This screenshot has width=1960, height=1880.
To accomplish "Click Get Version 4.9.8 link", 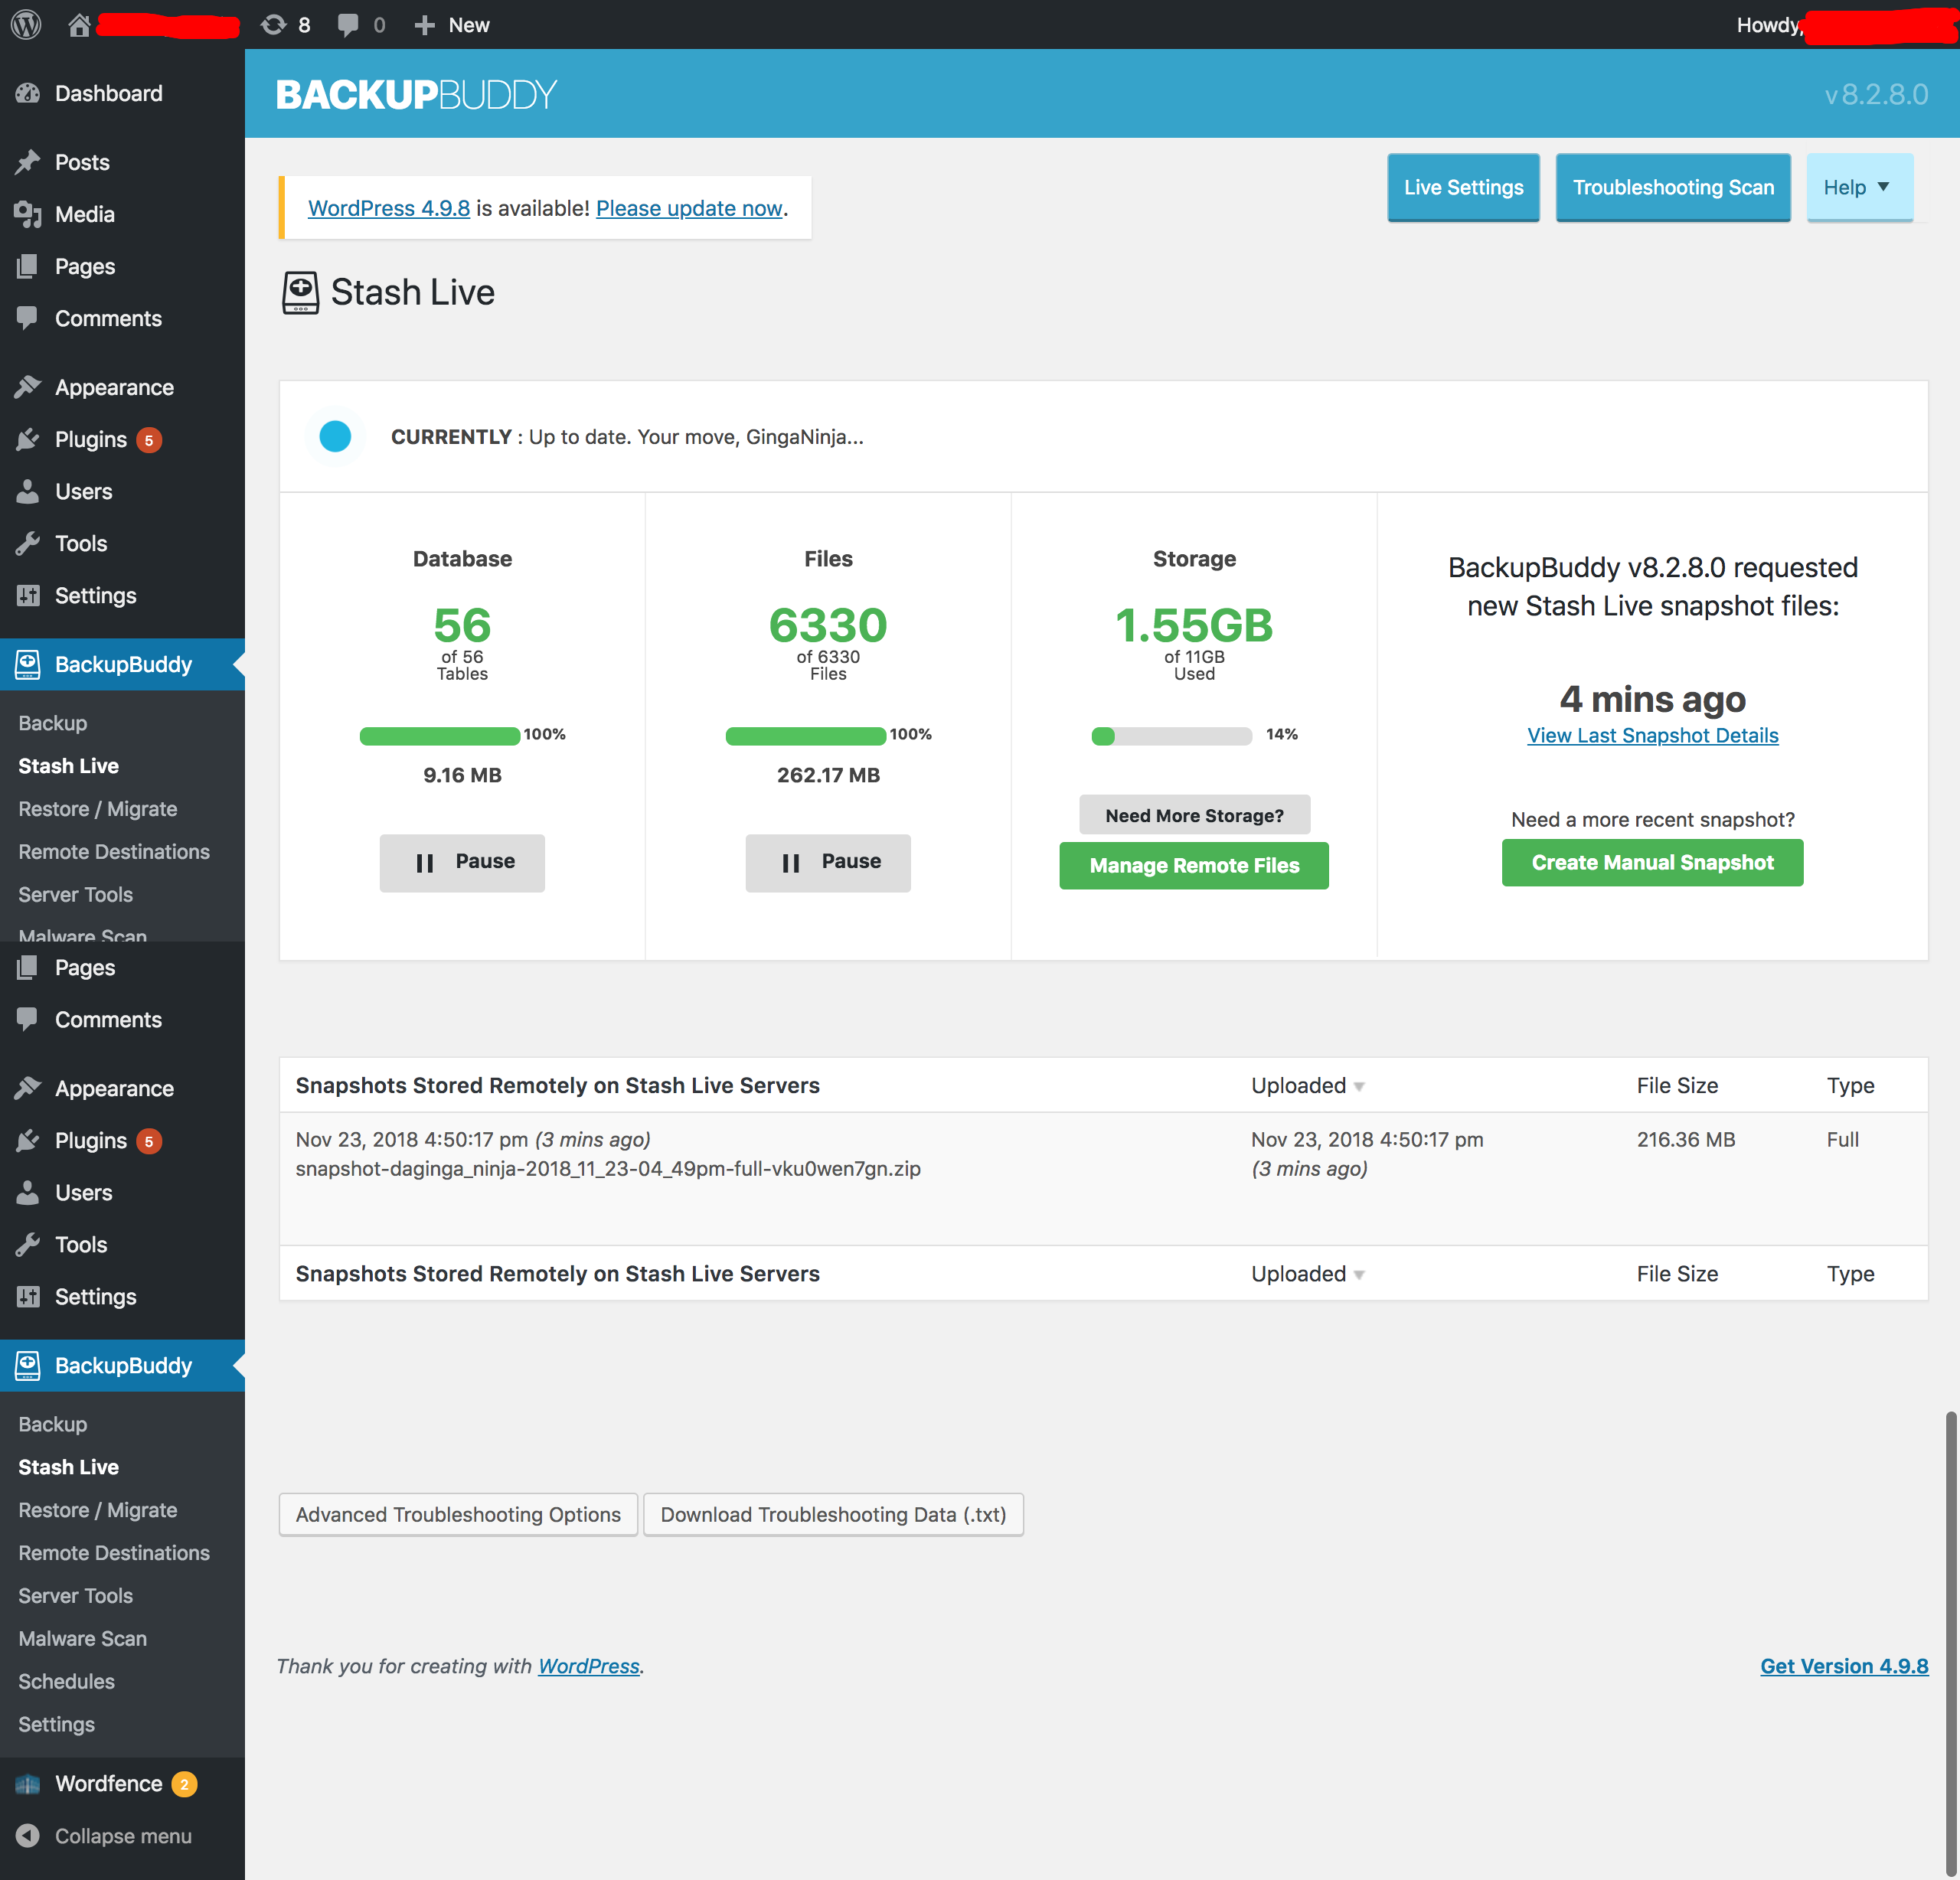I will [x=1844, y=1666].
